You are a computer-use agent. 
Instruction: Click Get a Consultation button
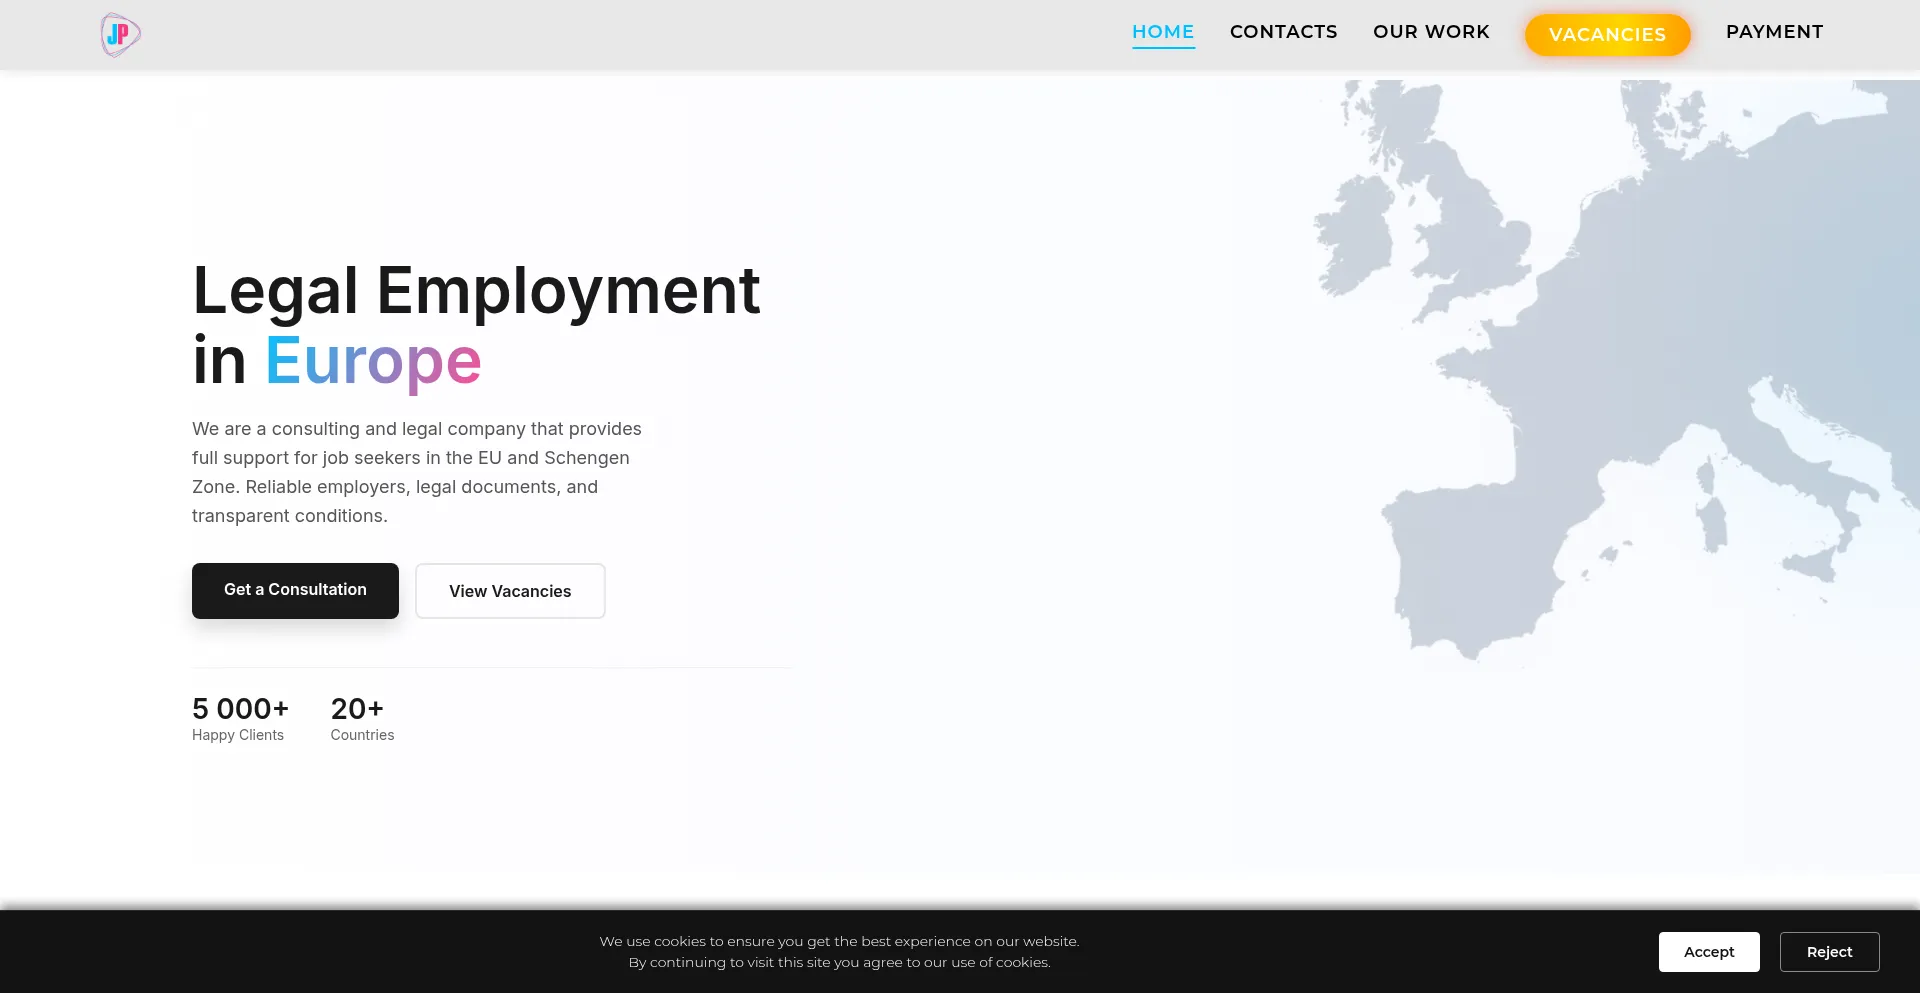pos(295,590)
